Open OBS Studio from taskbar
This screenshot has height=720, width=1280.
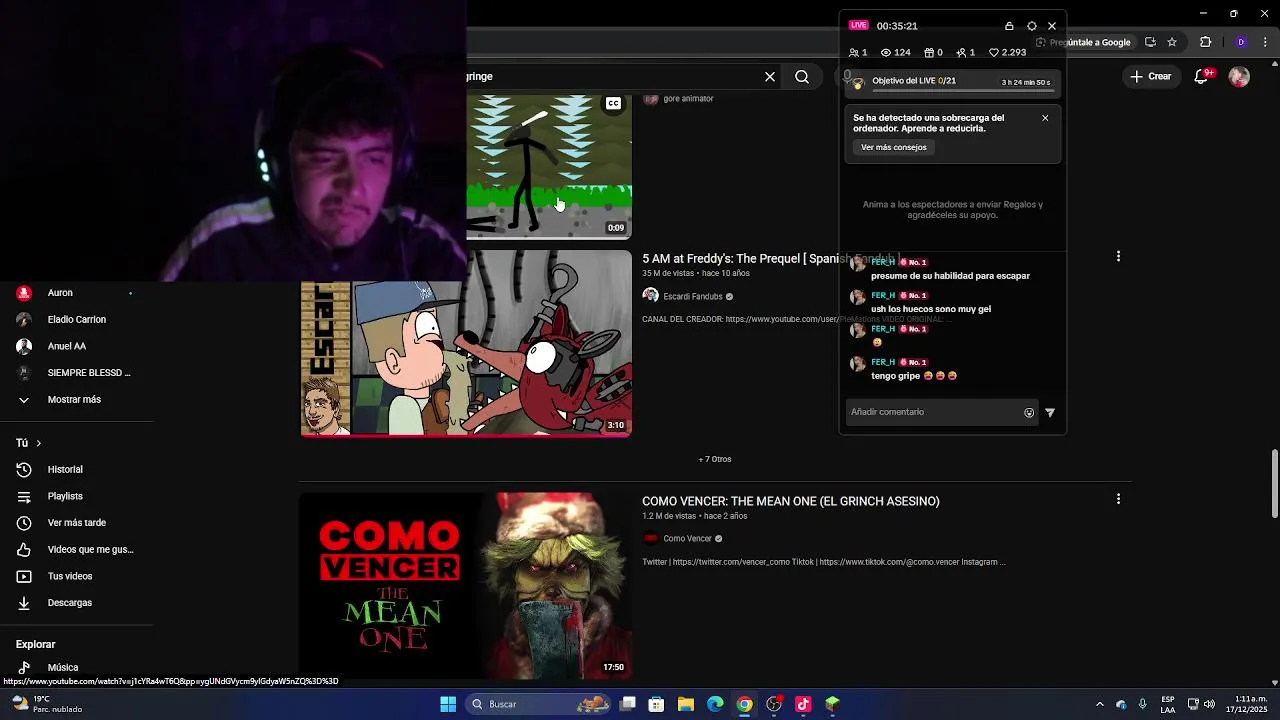pos(774,704)
